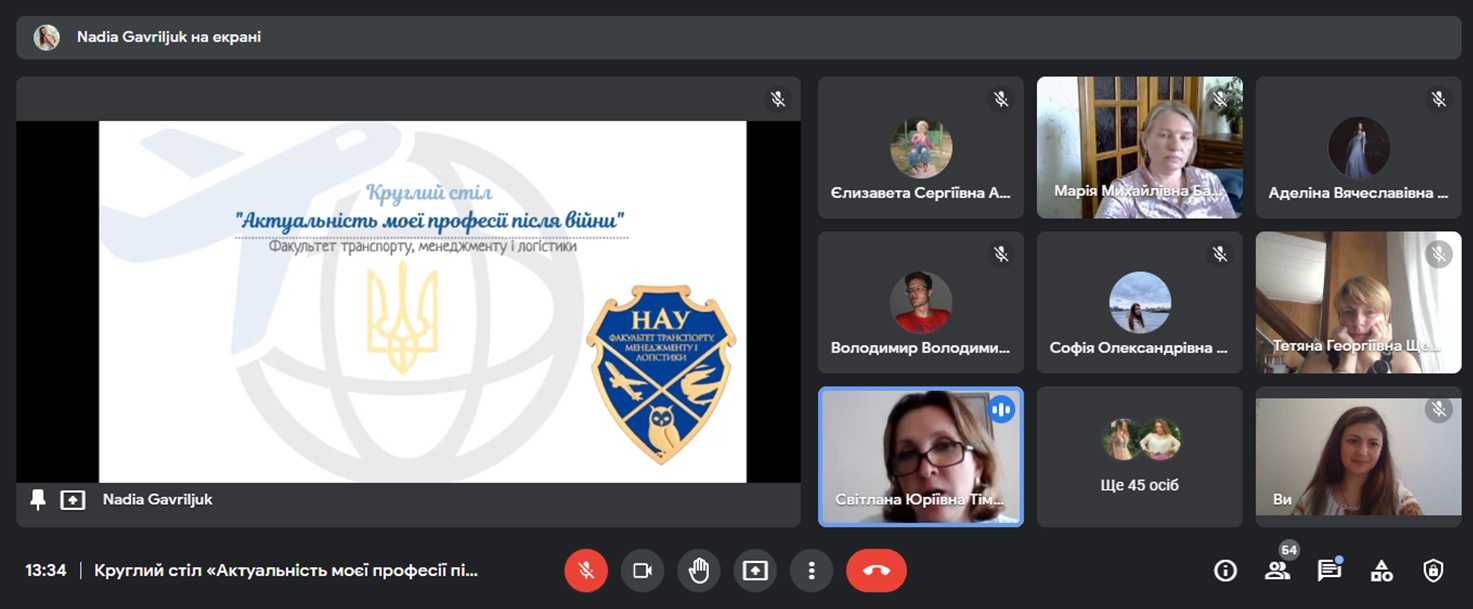
Task: Click the present screen button
Action: pos(755,571)
